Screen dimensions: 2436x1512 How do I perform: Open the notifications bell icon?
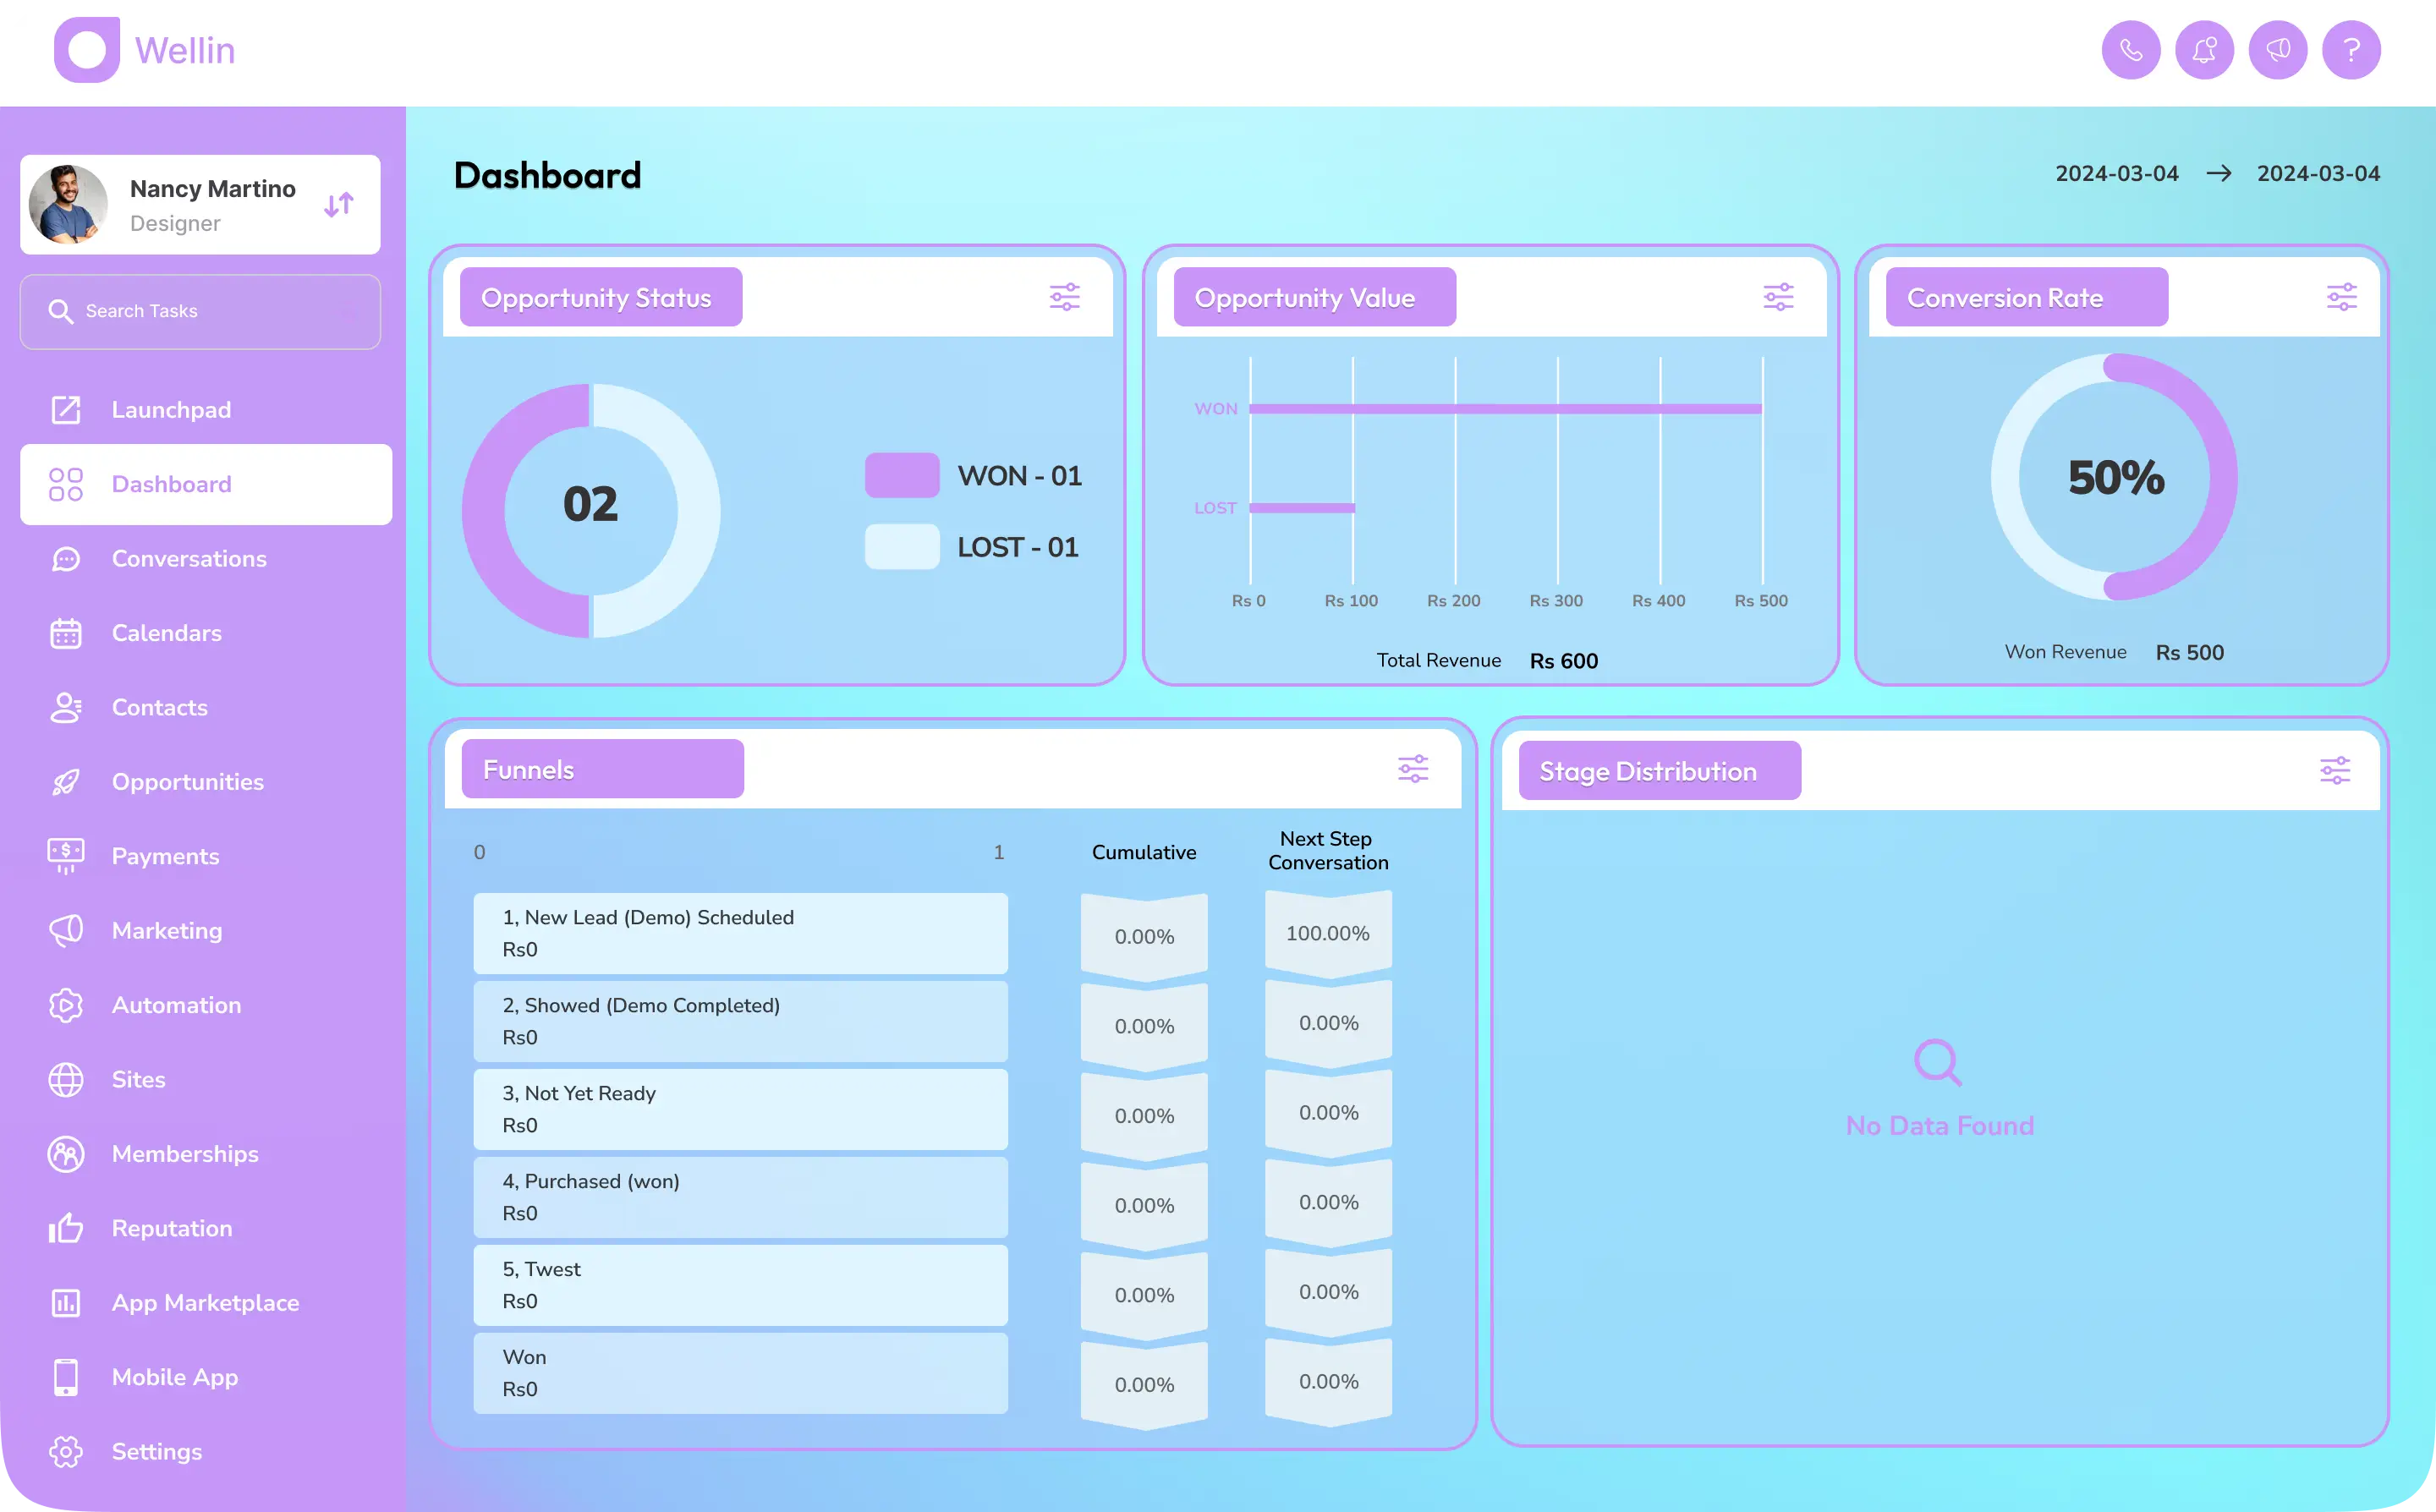coord(2204,50)
